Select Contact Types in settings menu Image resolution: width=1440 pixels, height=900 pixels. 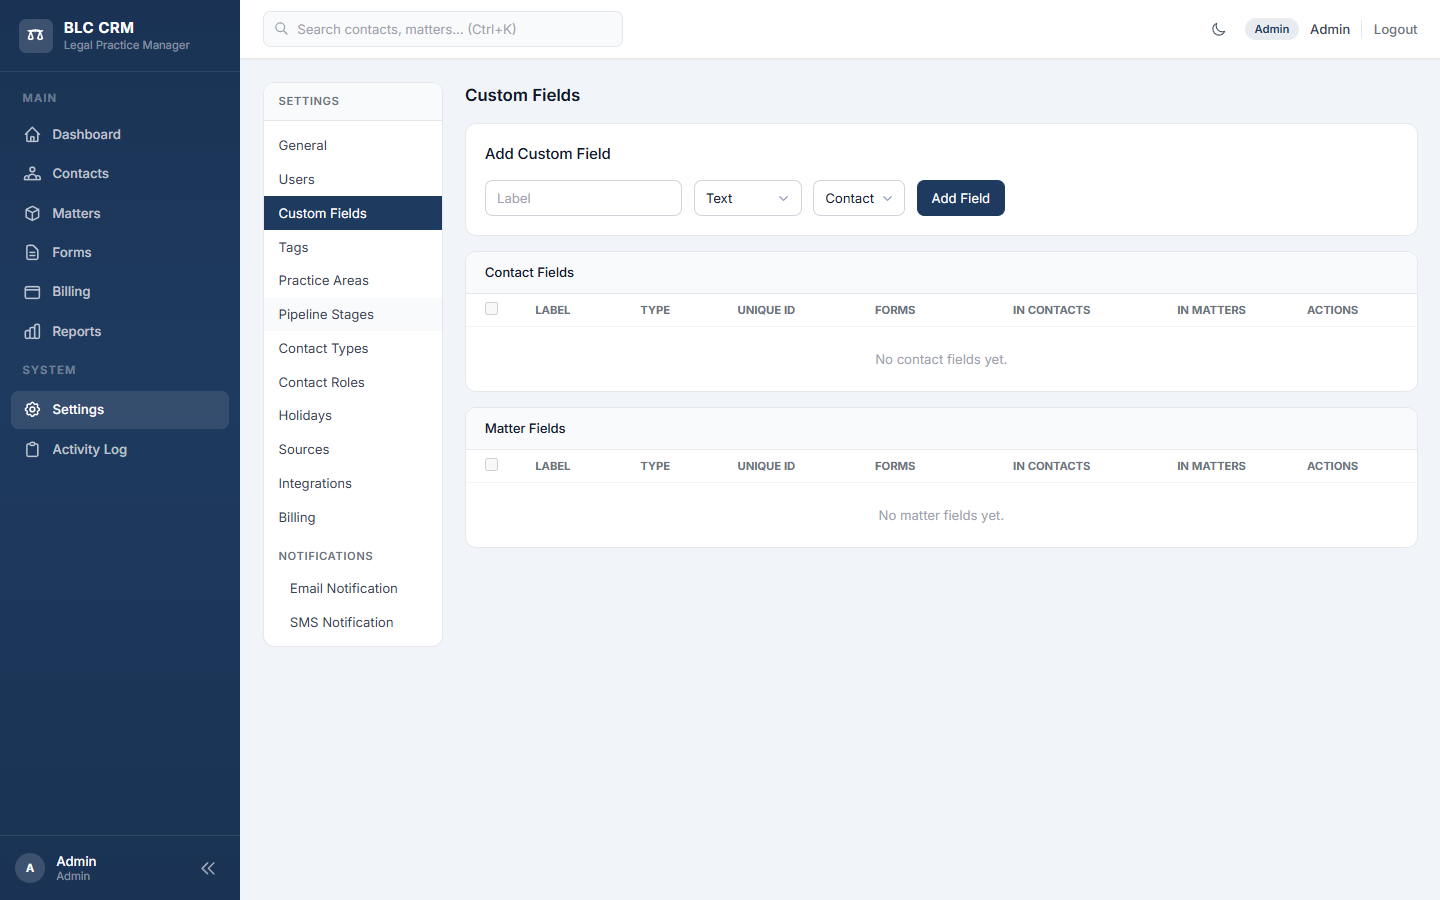[x=353, y=349]
